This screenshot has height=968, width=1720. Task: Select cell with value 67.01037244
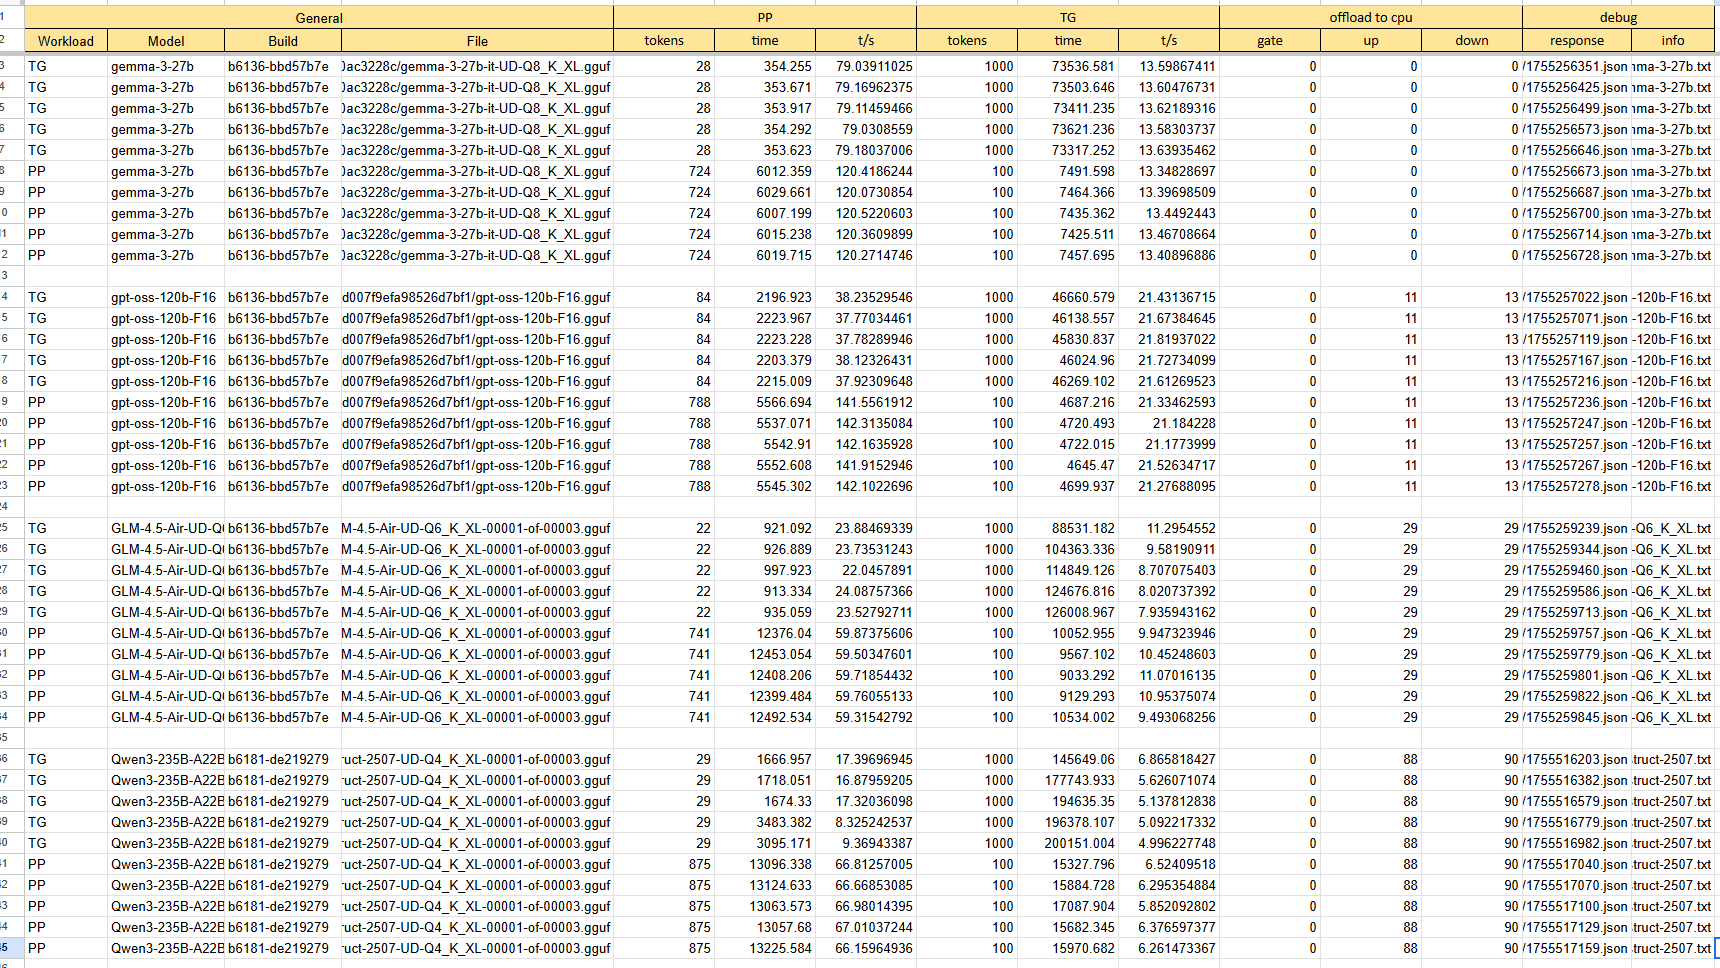point(866,927)
